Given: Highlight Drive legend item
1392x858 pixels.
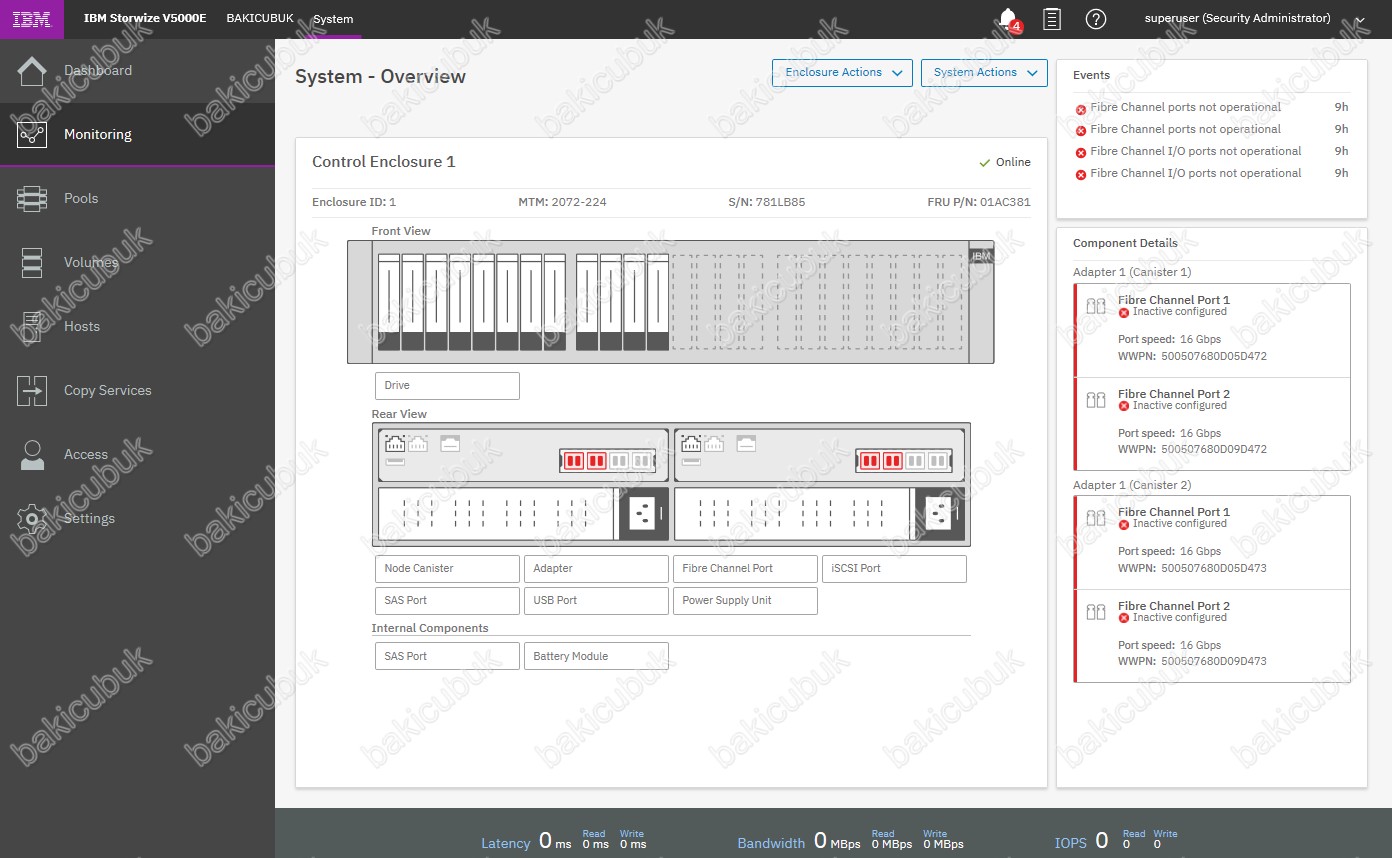Looking at the screenshot, I should click(447, 386).
